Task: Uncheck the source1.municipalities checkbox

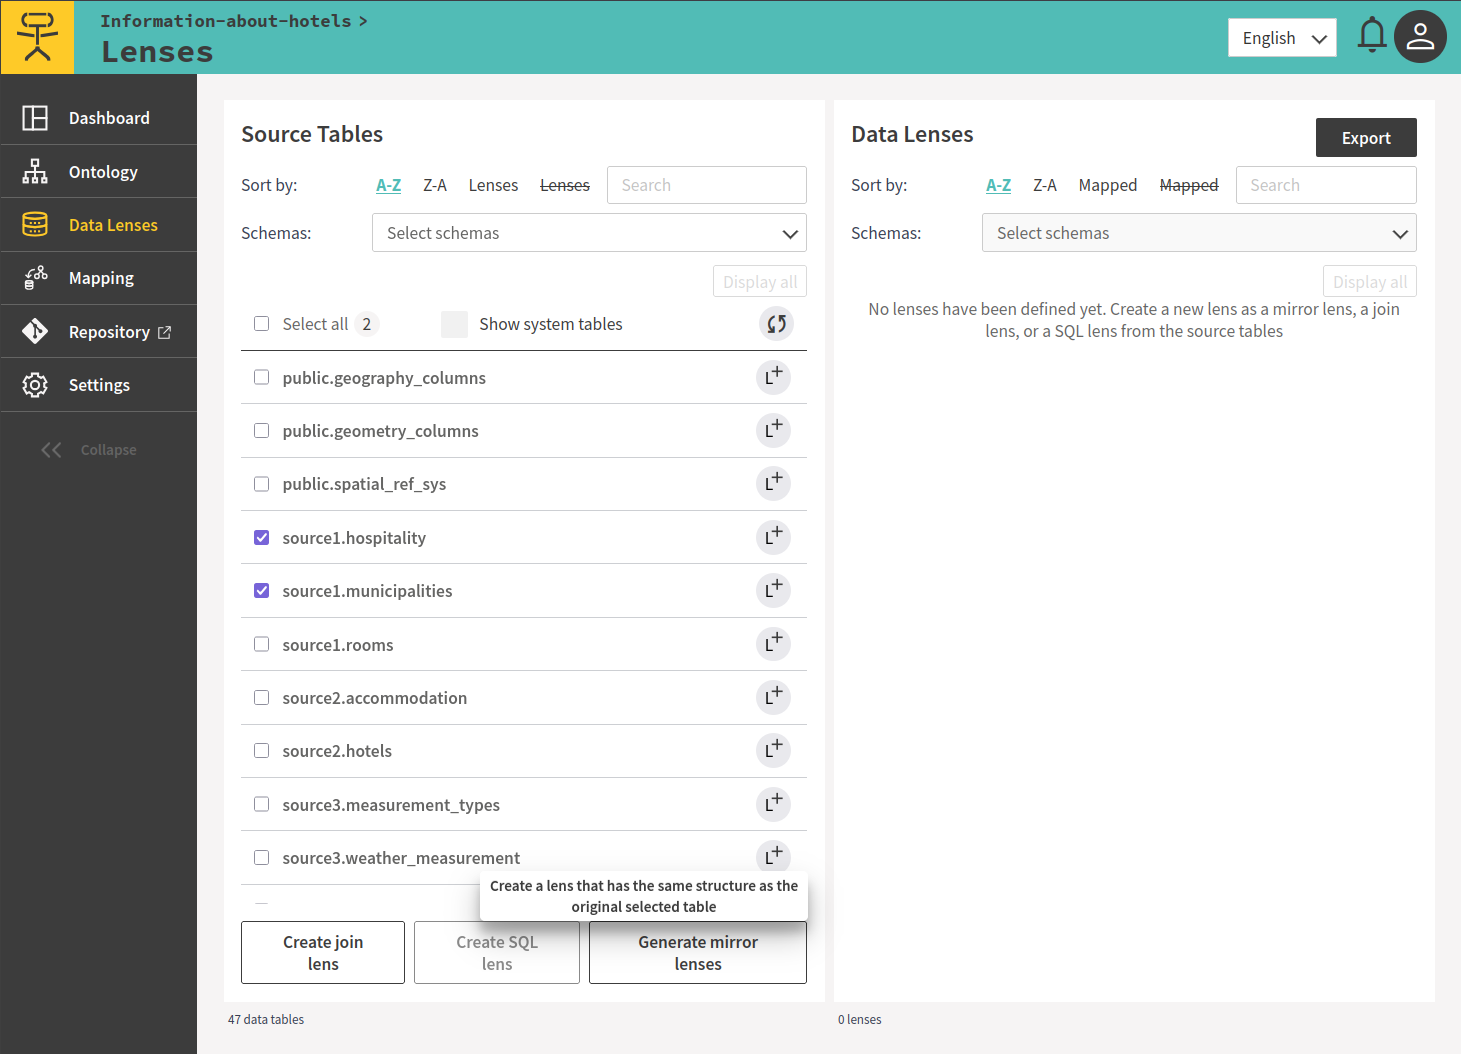Action: coord(262,591)
